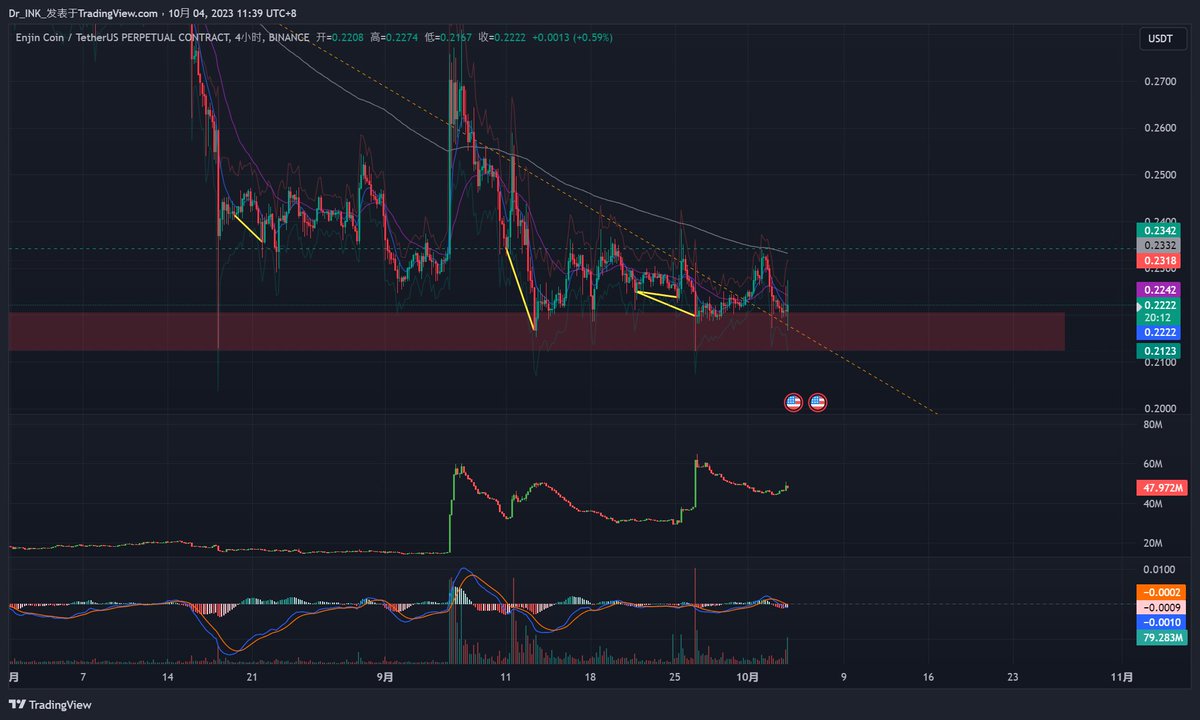Select the 0.2332 gray price label
This screenshot has width=1200, height=720.
tap(1160, 245)
